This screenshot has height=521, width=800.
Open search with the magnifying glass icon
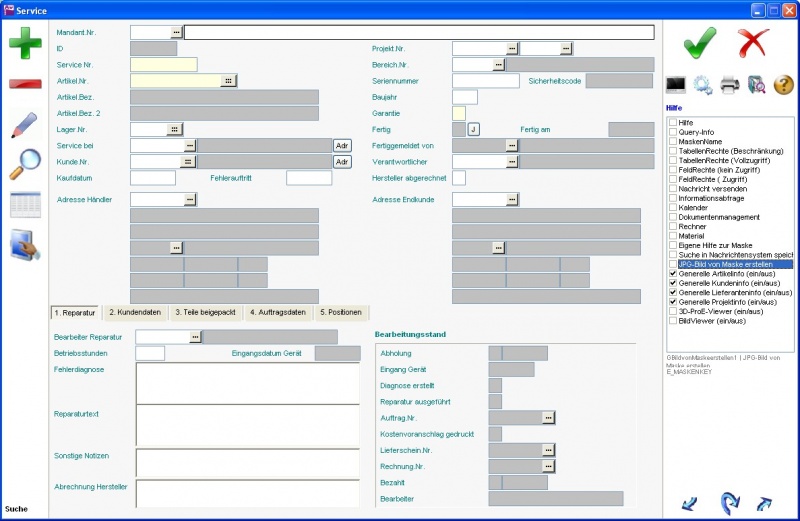click(x=24, y=163)
